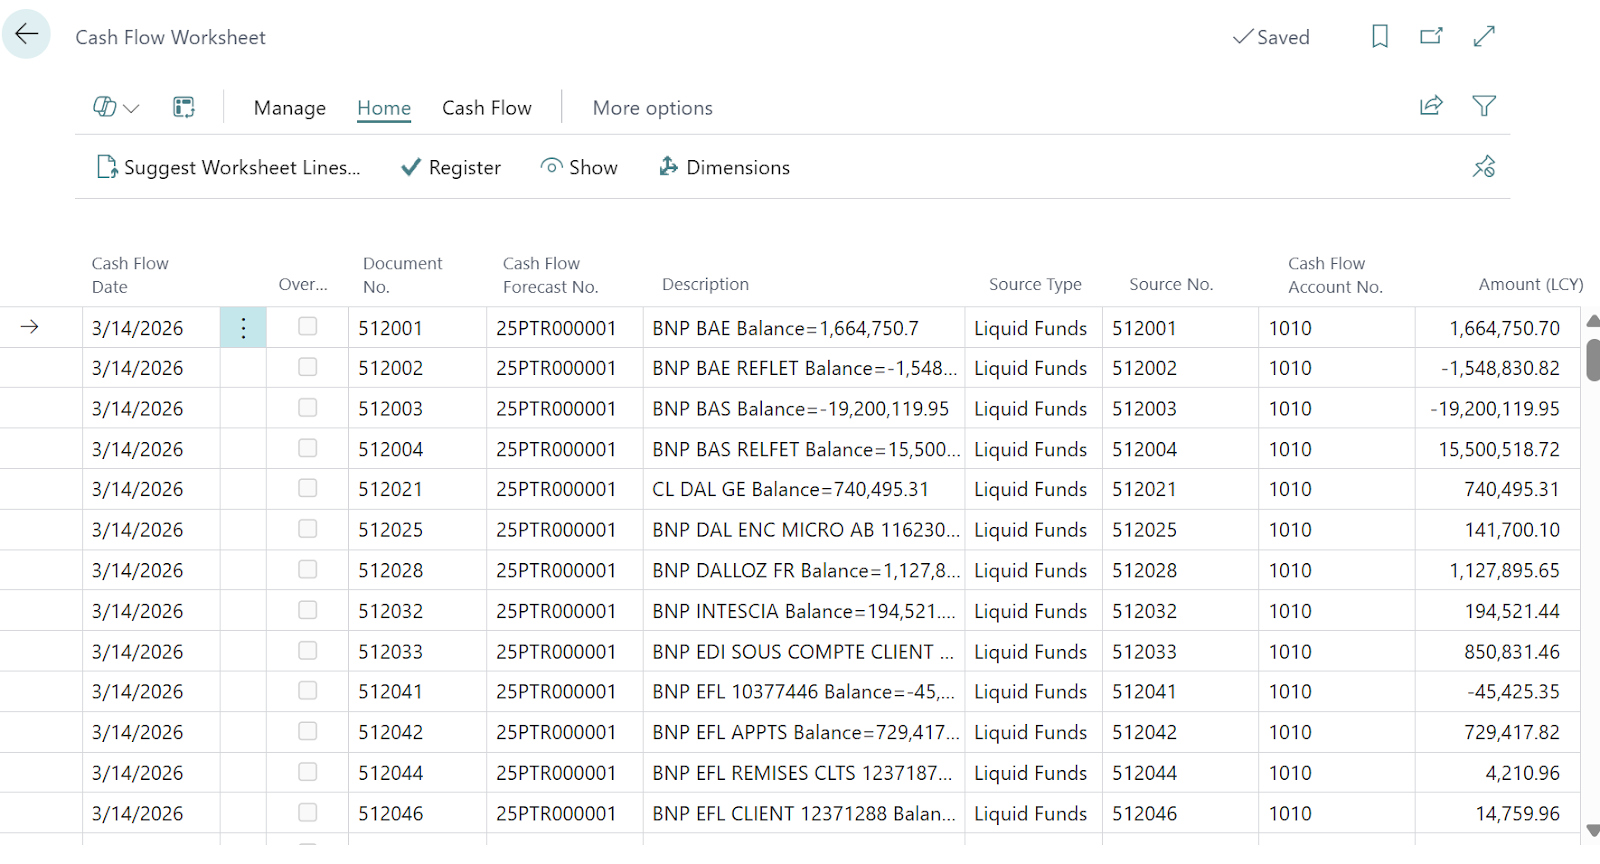Viewport: 1600px width, 864px height.
Task: Expand the page to full screen
Action: click(1483, 37)
